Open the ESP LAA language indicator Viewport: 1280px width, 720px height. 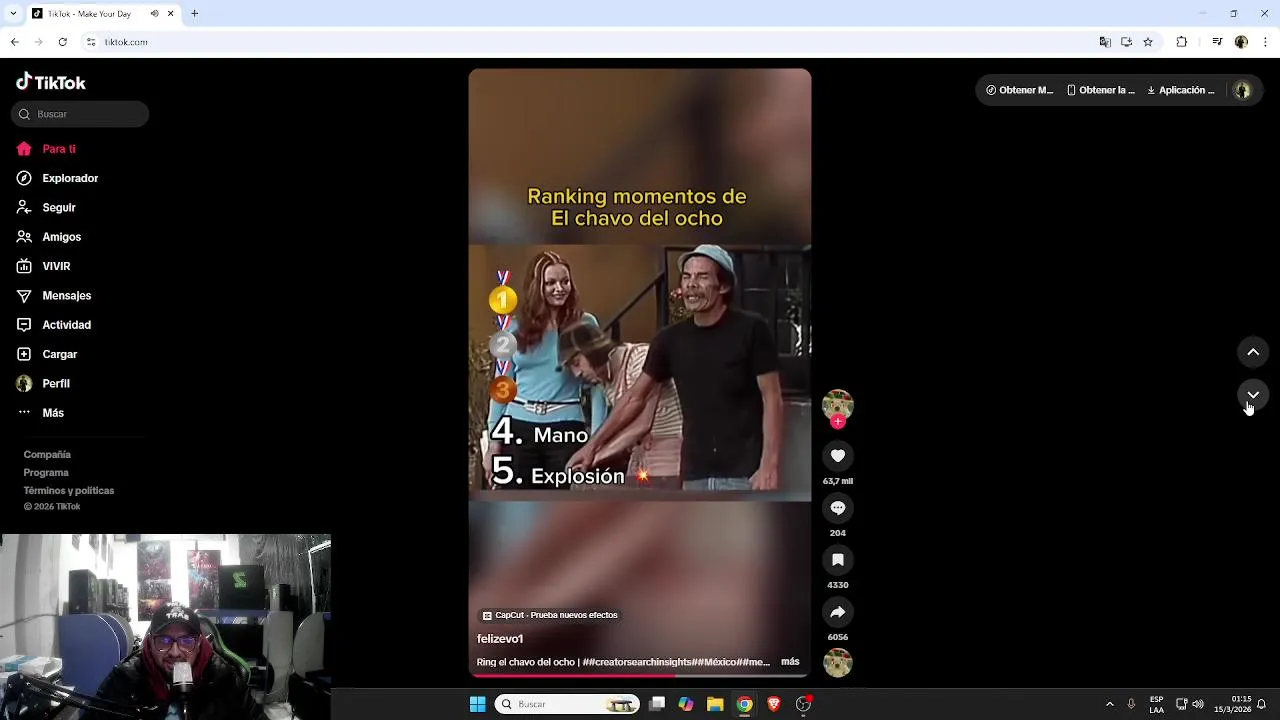[1156, 704]
